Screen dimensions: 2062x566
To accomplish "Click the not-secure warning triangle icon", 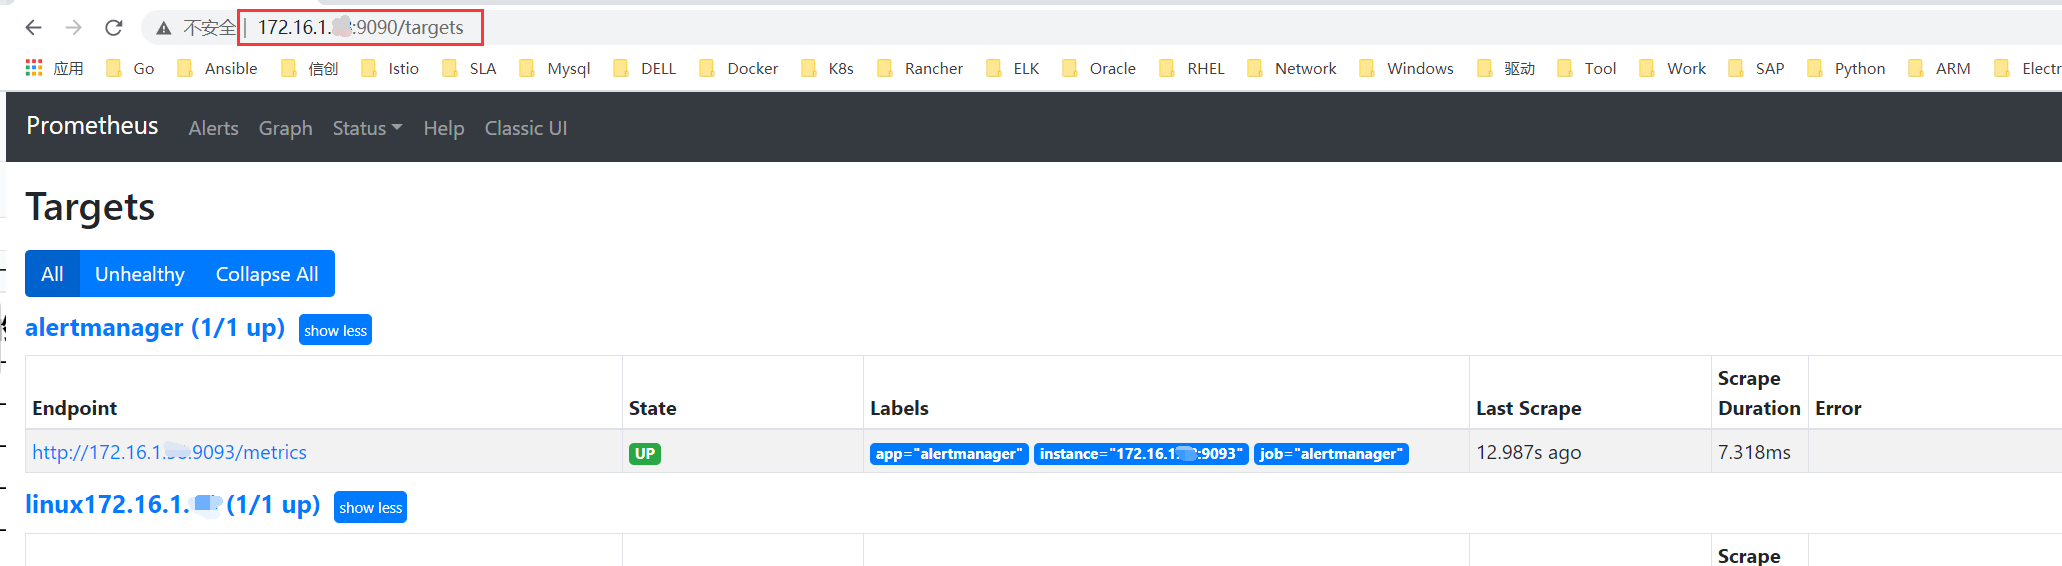I will tap(164, 28).
